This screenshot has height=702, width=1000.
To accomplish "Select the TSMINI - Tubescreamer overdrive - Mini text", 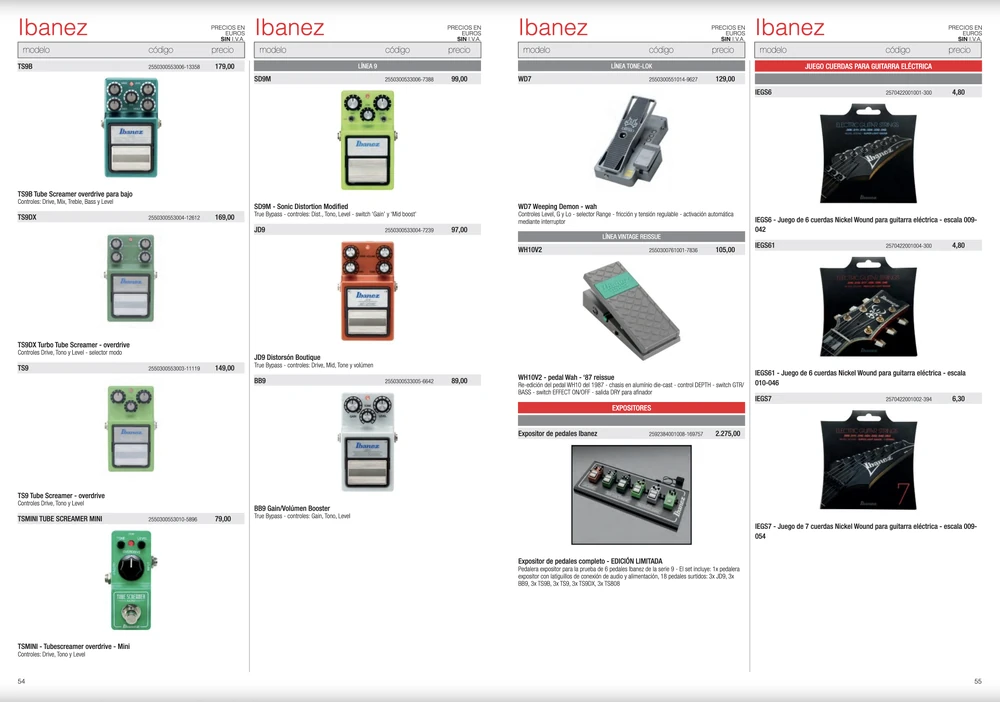I will [73, 647].
